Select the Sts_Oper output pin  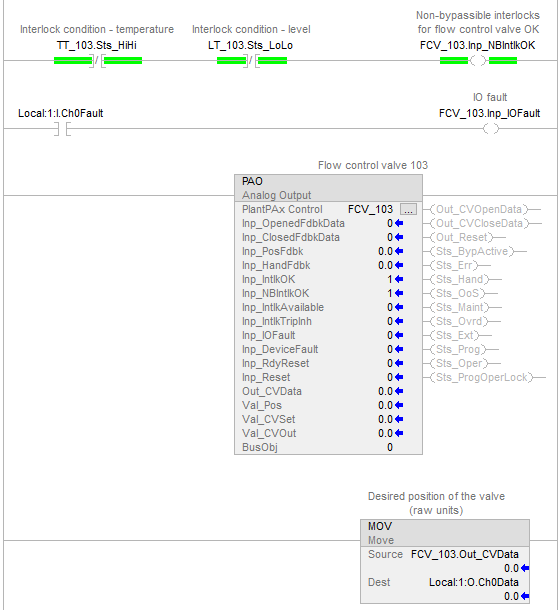point(459,363)
